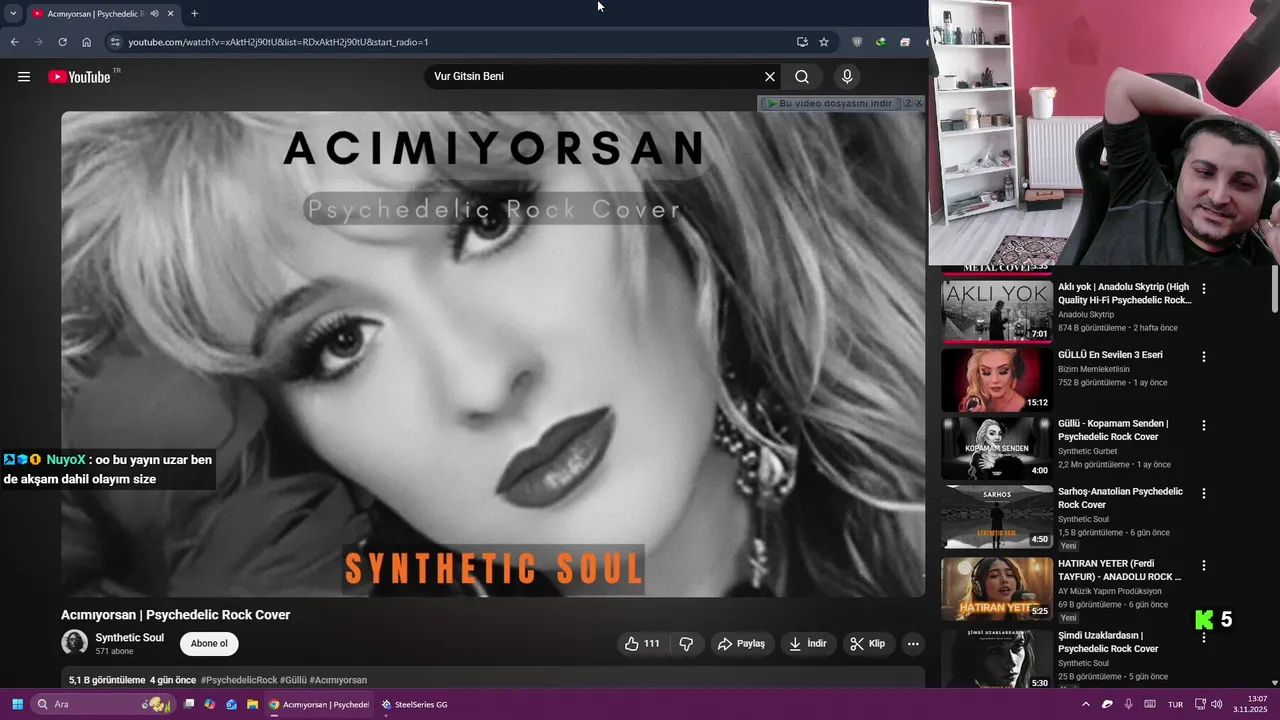
Task: Open #Acımıyorsan hashtag link
Action: coord(339,680)
